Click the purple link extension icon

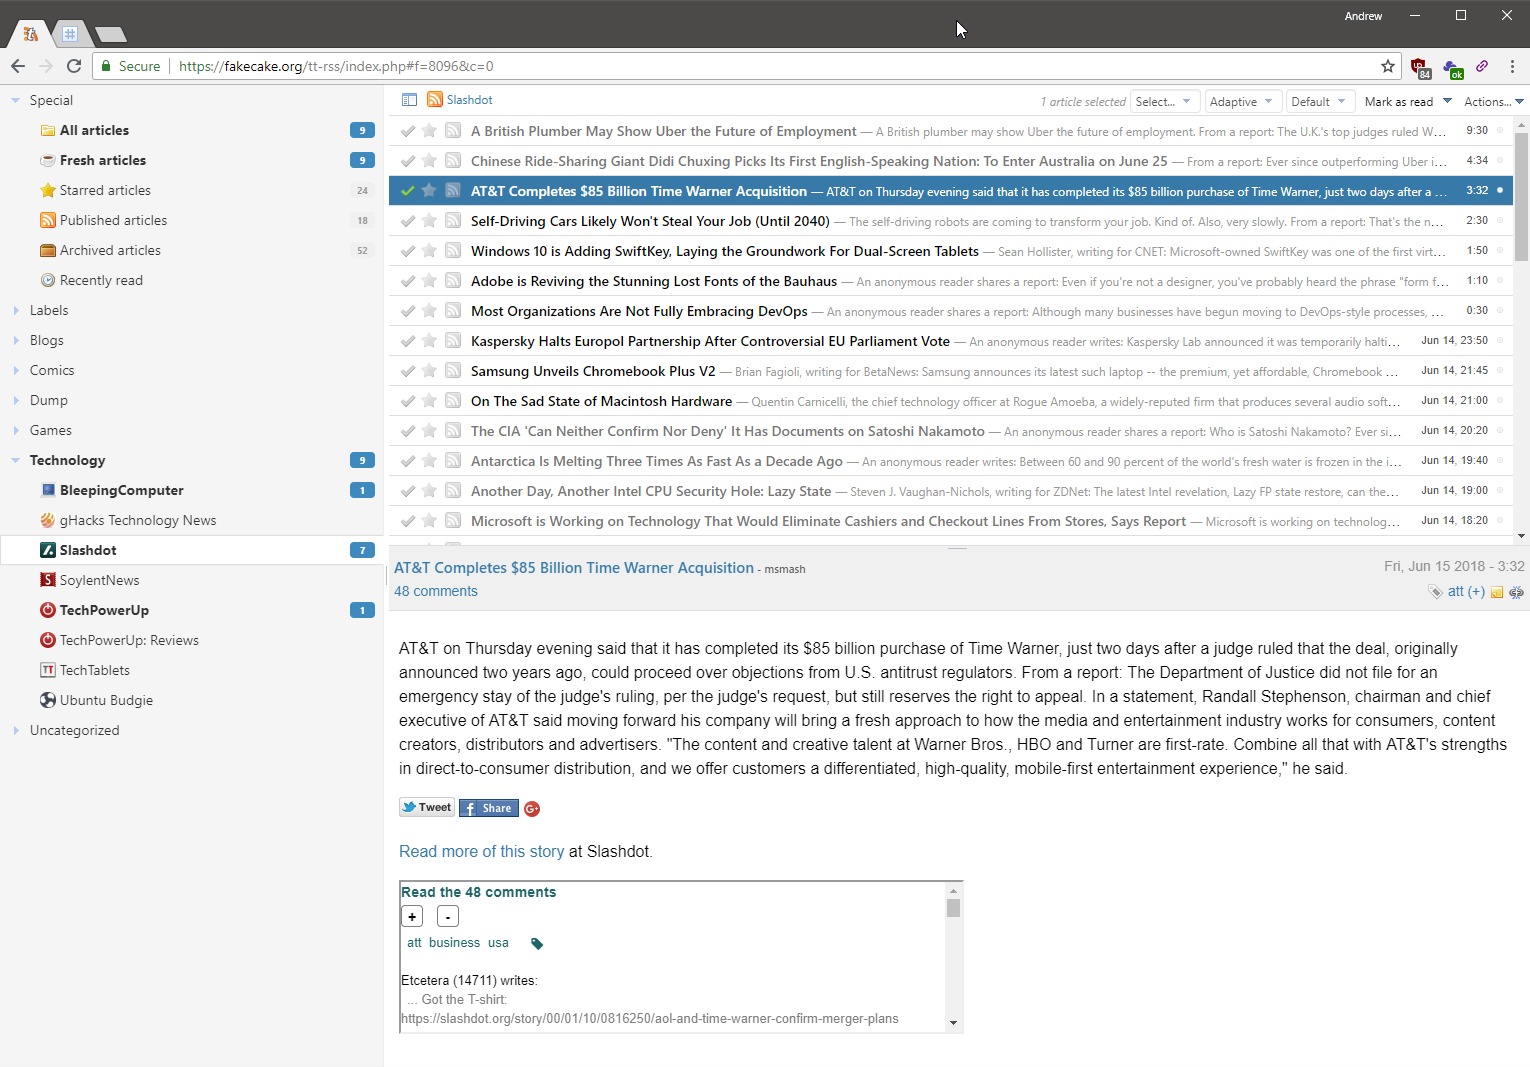pyautogui.click(x=1482, y=66)
